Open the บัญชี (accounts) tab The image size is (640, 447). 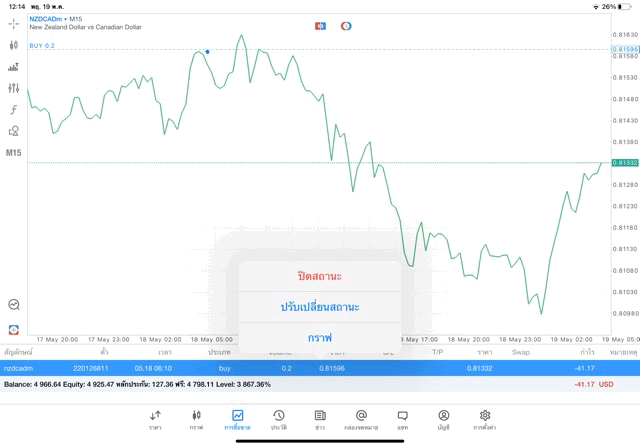tap(443, 419)
